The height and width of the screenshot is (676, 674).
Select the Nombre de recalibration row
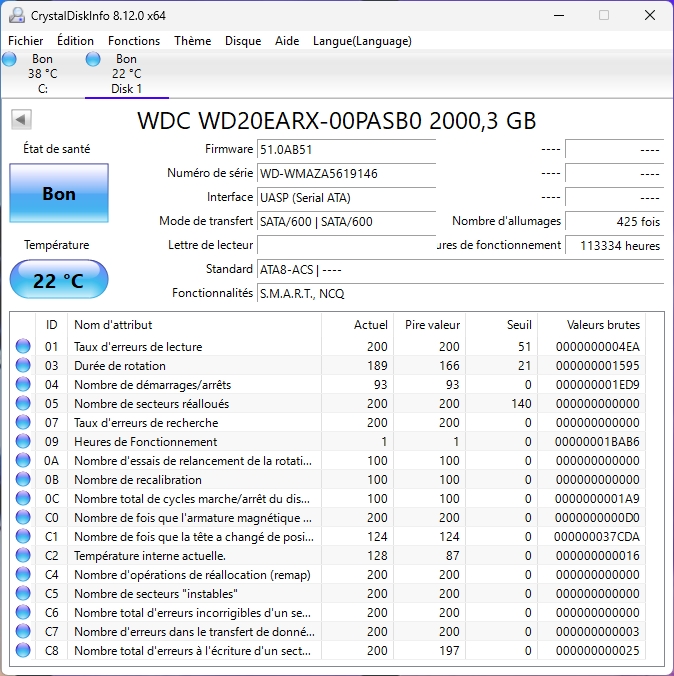(330, 479)
